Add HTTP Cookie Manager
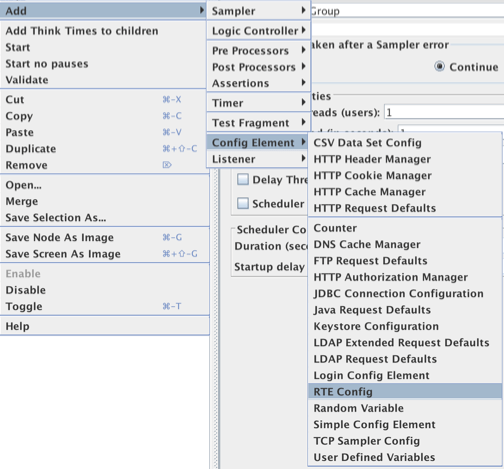The image size is (504, 469). [x=405, y=175]
